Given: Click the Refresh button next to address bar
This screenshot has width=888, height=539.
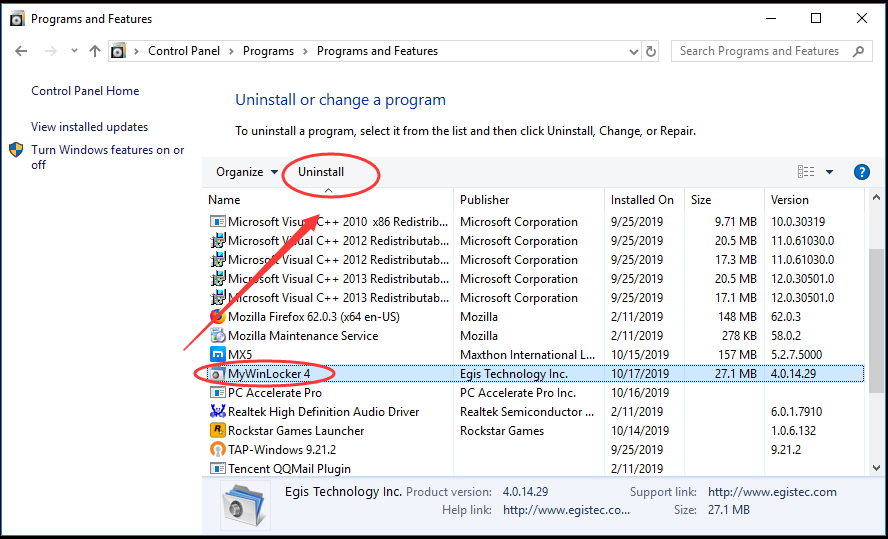Looking at the screenshot, I should [x=651, y=52].
